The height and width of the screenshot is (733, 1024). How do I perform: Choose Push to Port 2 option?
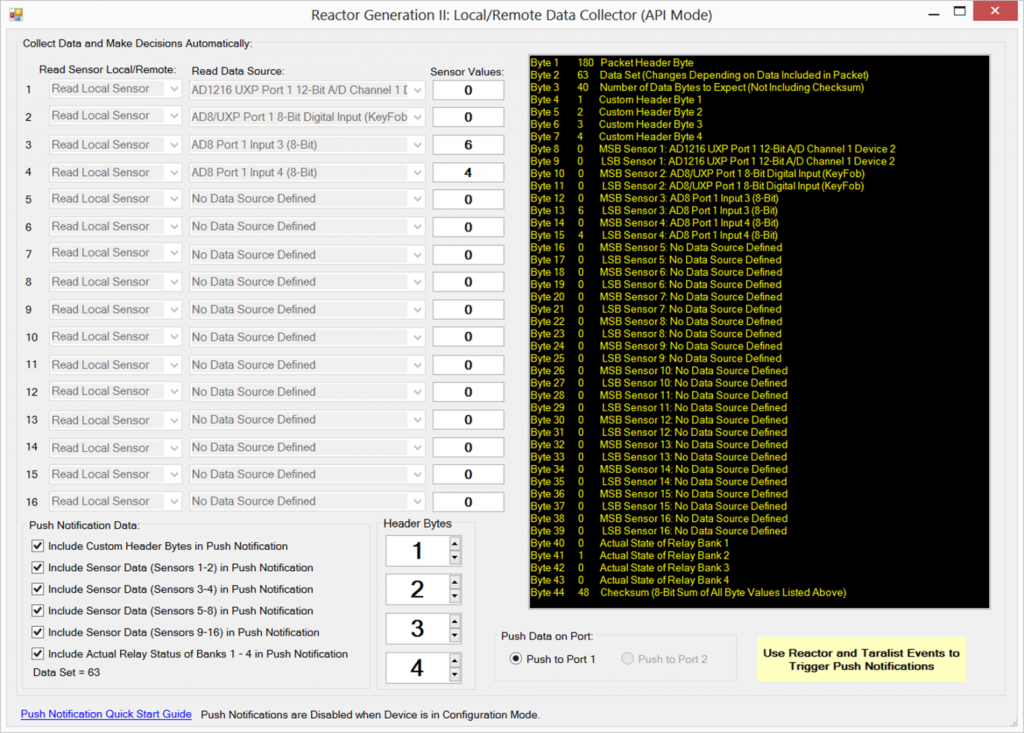(x=628, y=659)
